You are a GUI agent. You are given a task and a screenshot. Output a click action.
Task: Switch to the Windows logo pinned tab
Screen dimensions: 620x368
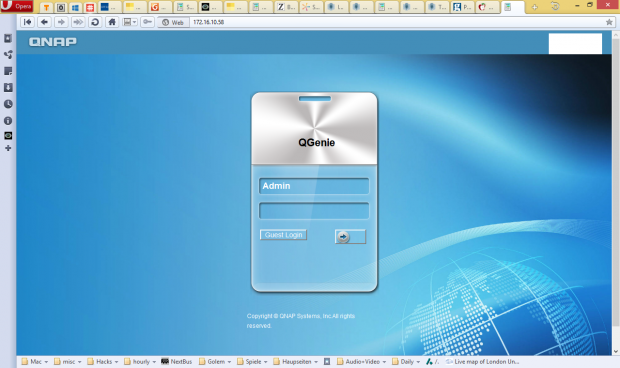(75, 7)
